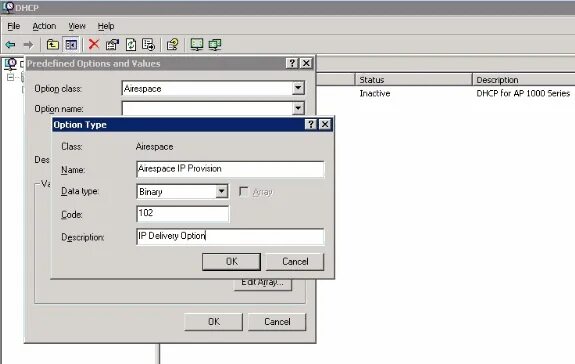Click the Status column header
This screenshot has height=364, width=575.
point(414,80)
